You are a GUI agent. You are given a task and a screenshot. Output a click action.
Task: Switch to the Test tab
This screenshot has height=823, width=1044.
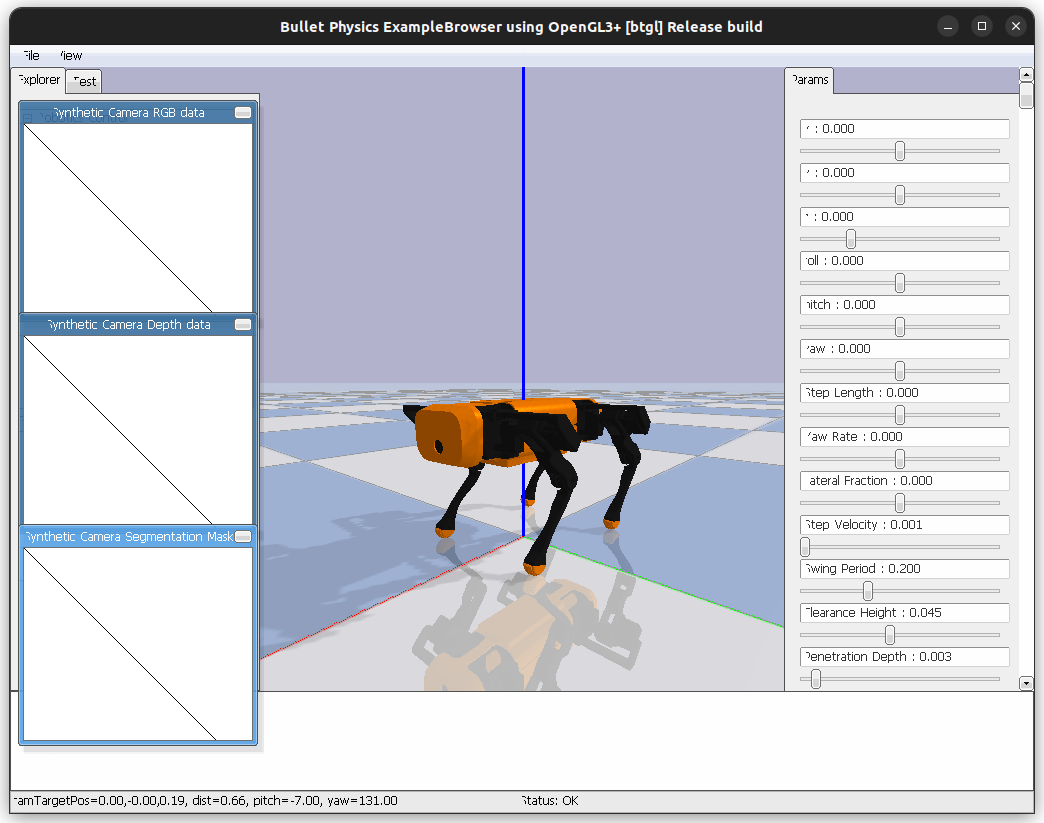(x=82, y=81)
